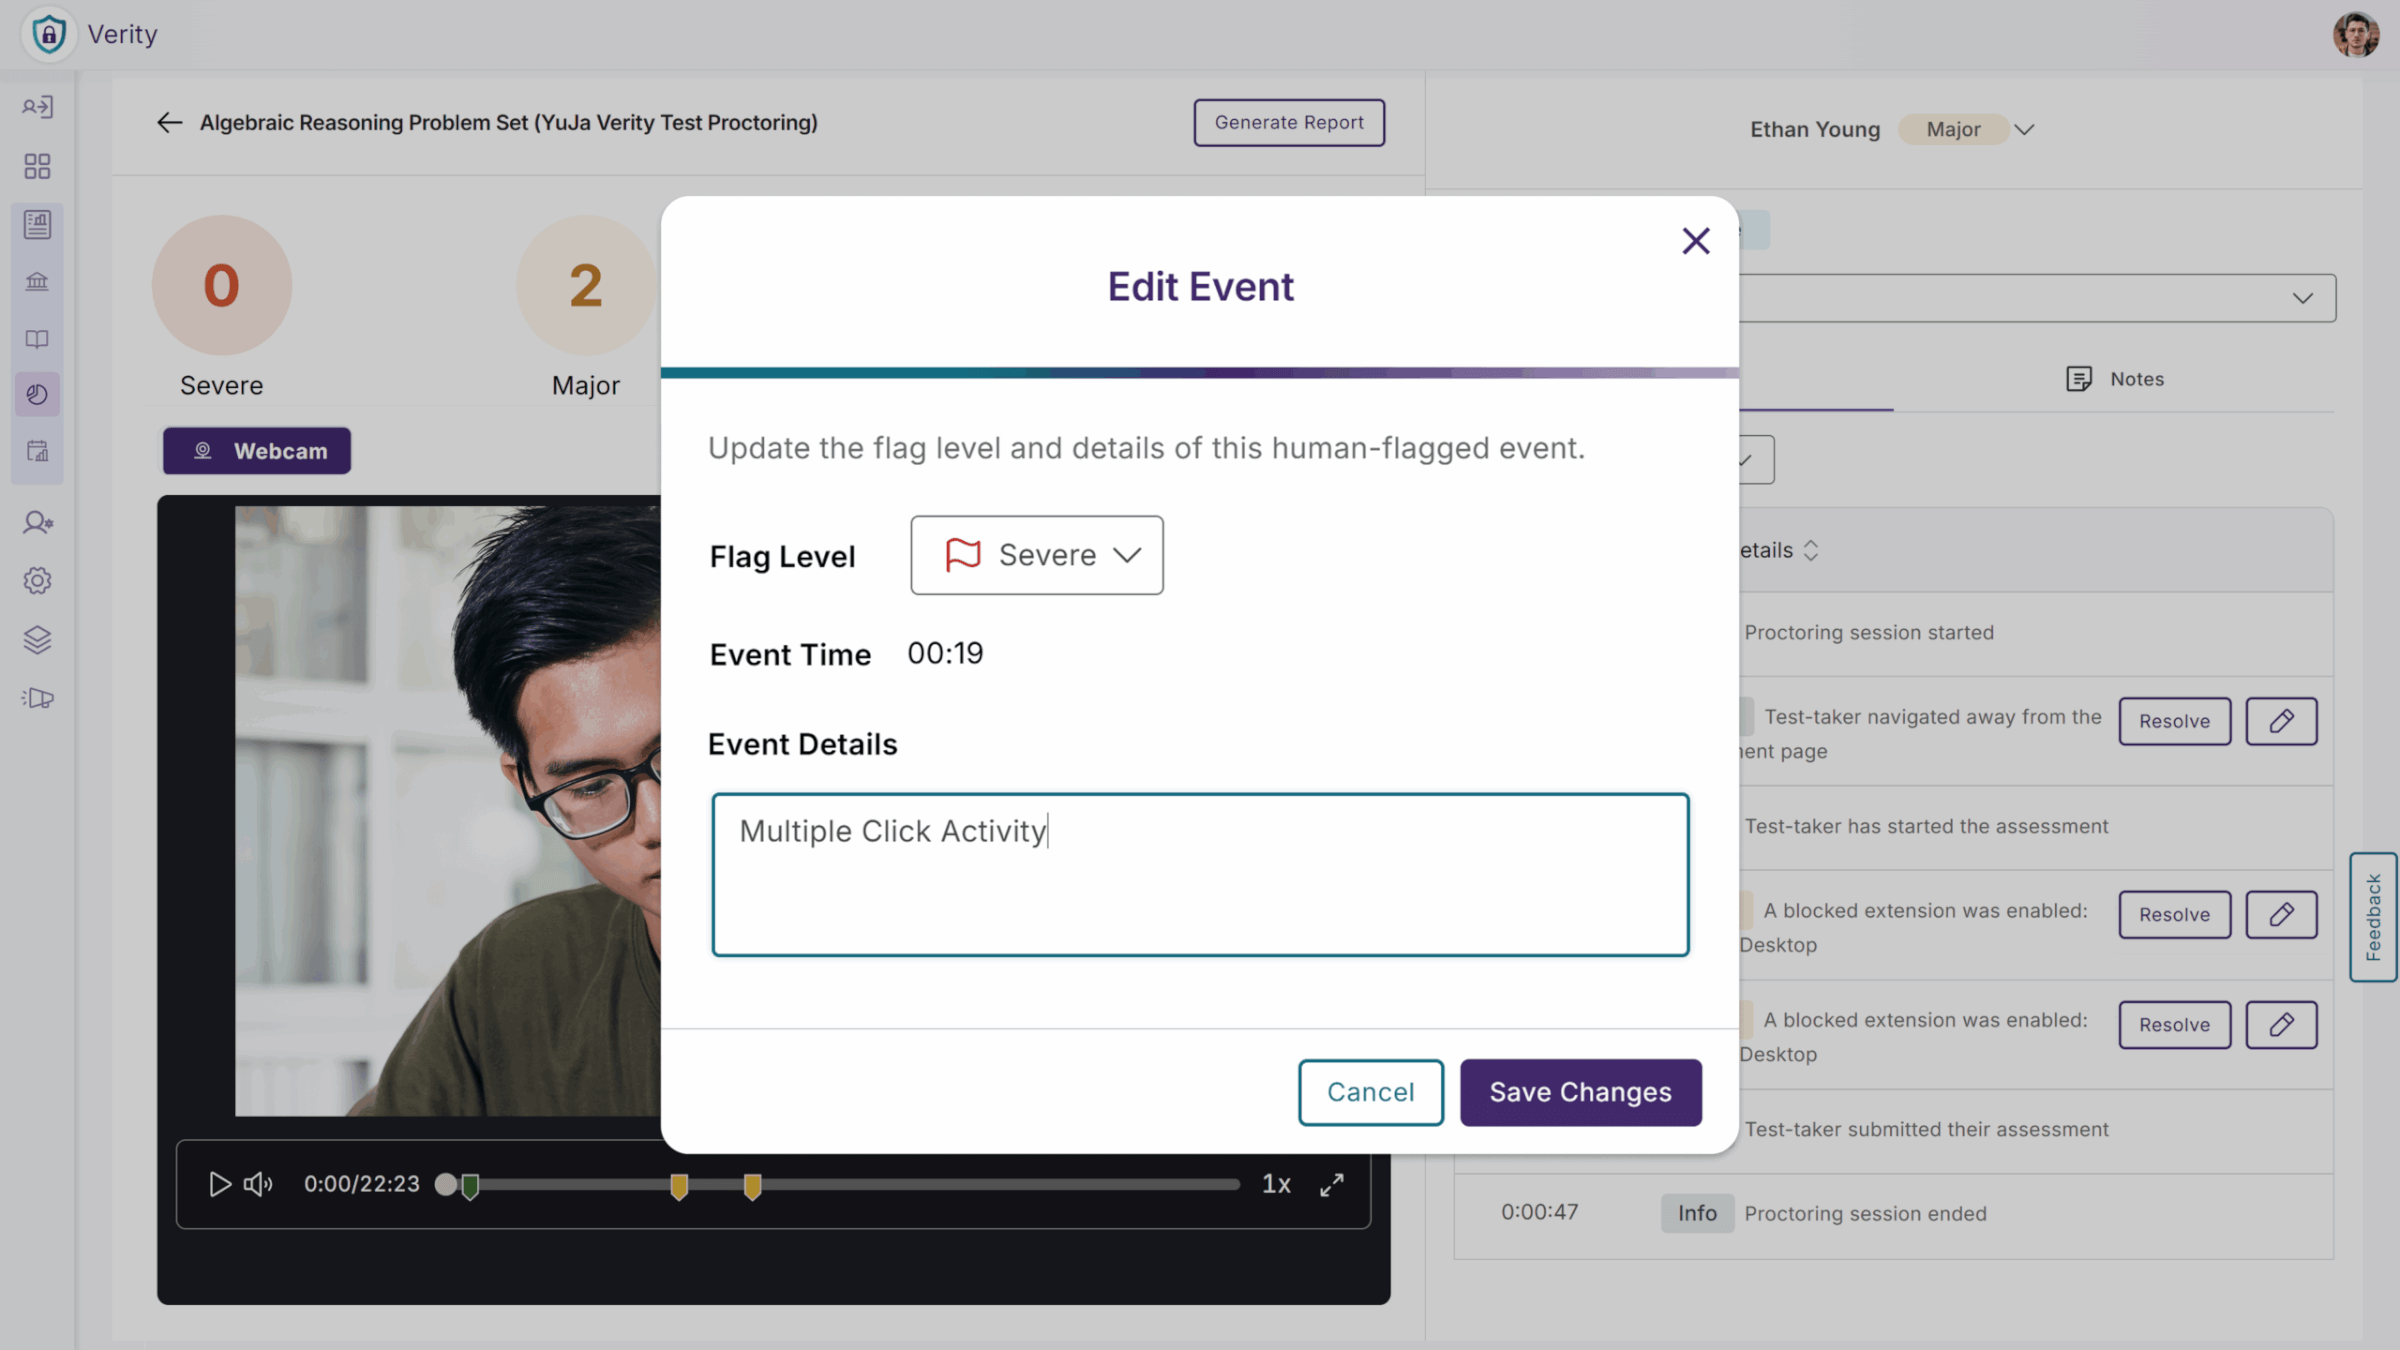Click the Cancel button

click(1370, 1092)
